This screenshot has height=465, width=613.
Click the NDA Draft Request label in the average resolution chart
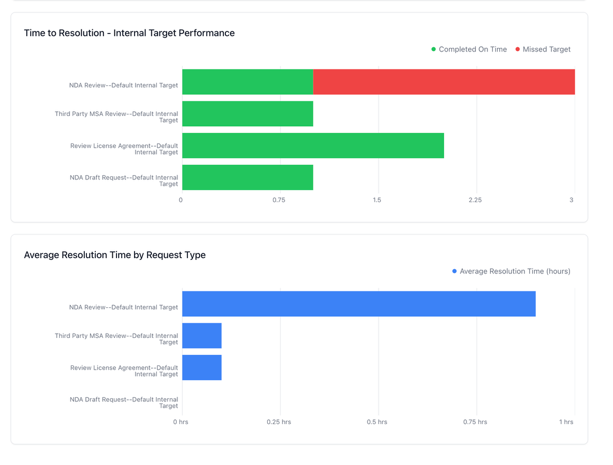pos(123,403)
